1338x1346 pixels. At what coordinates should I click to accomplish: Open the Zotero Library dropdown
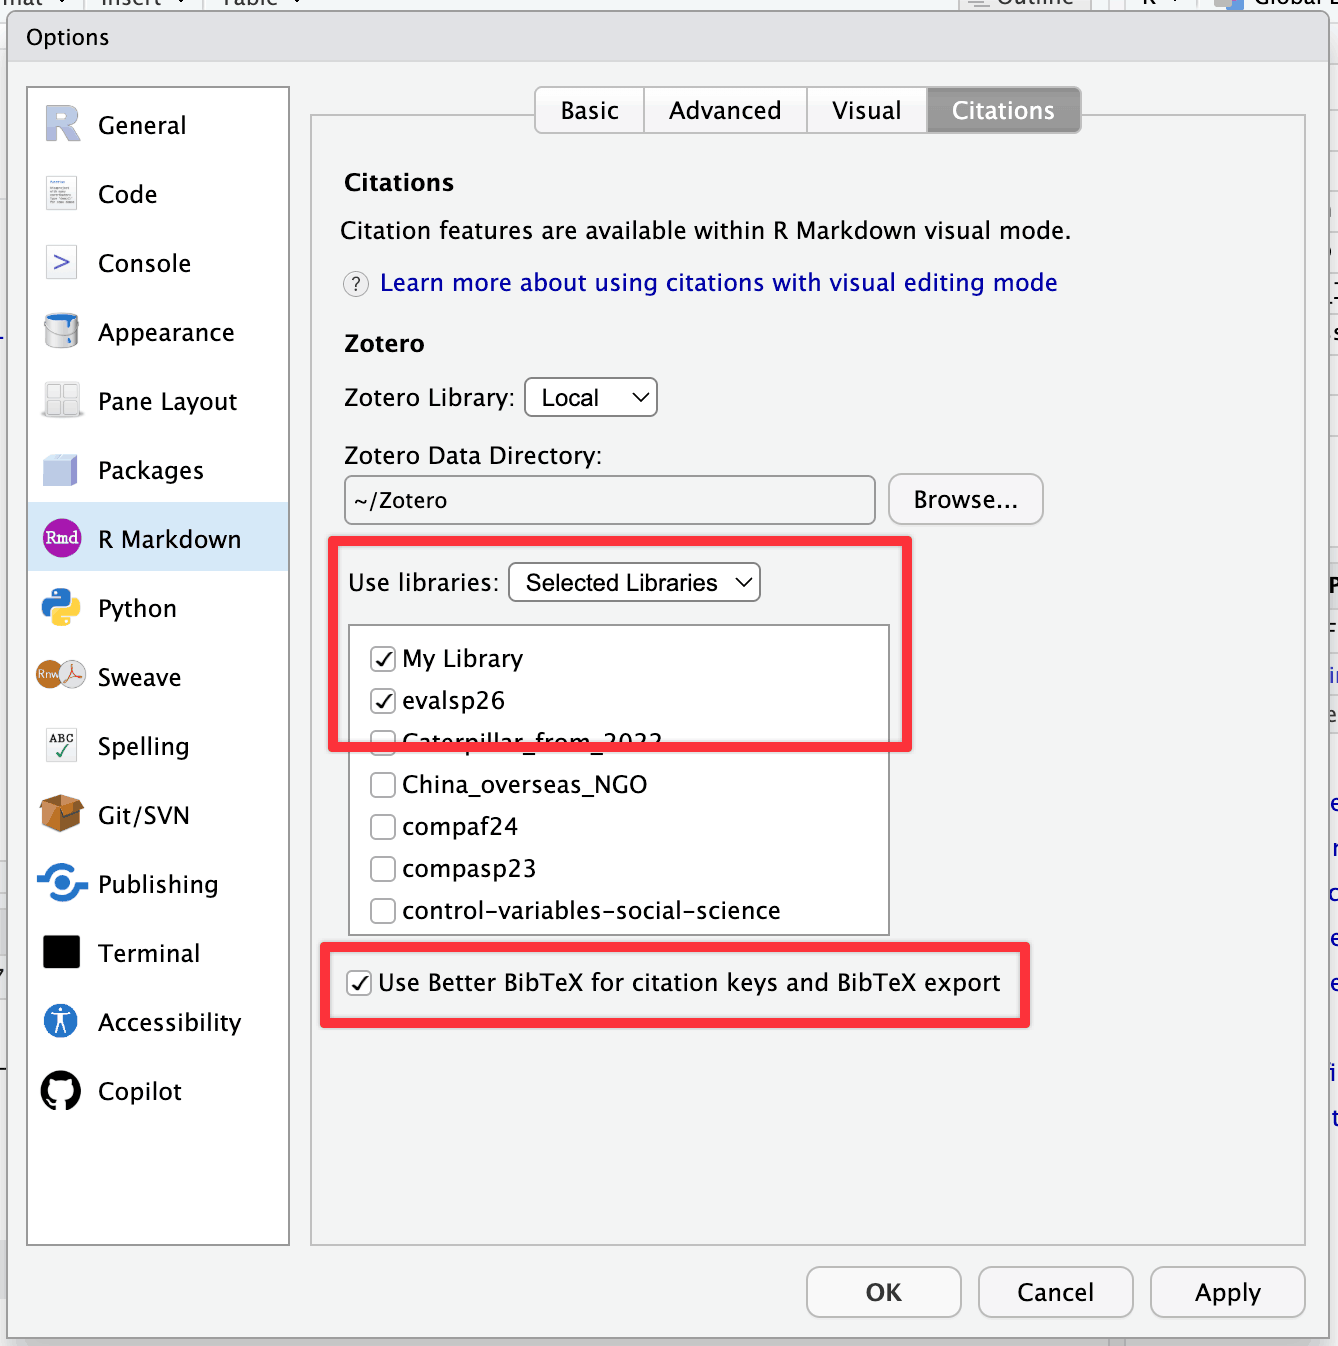pos(590,398)
